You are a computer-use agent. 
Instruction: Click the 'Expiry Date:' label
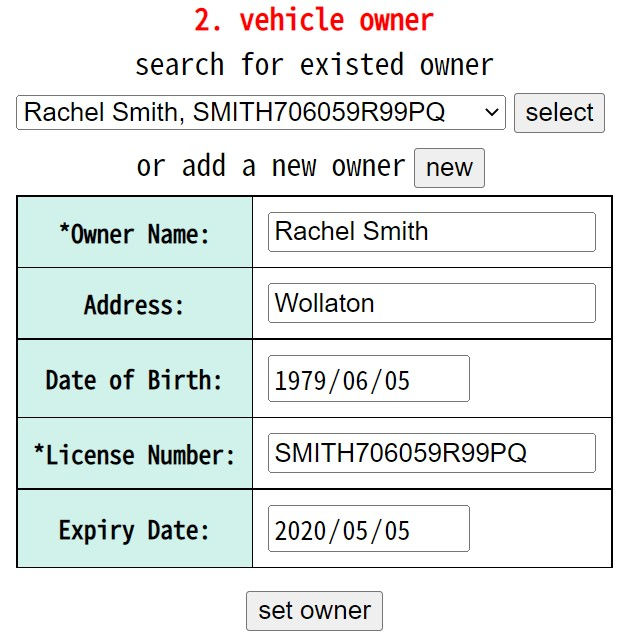[x=134, y=530]
